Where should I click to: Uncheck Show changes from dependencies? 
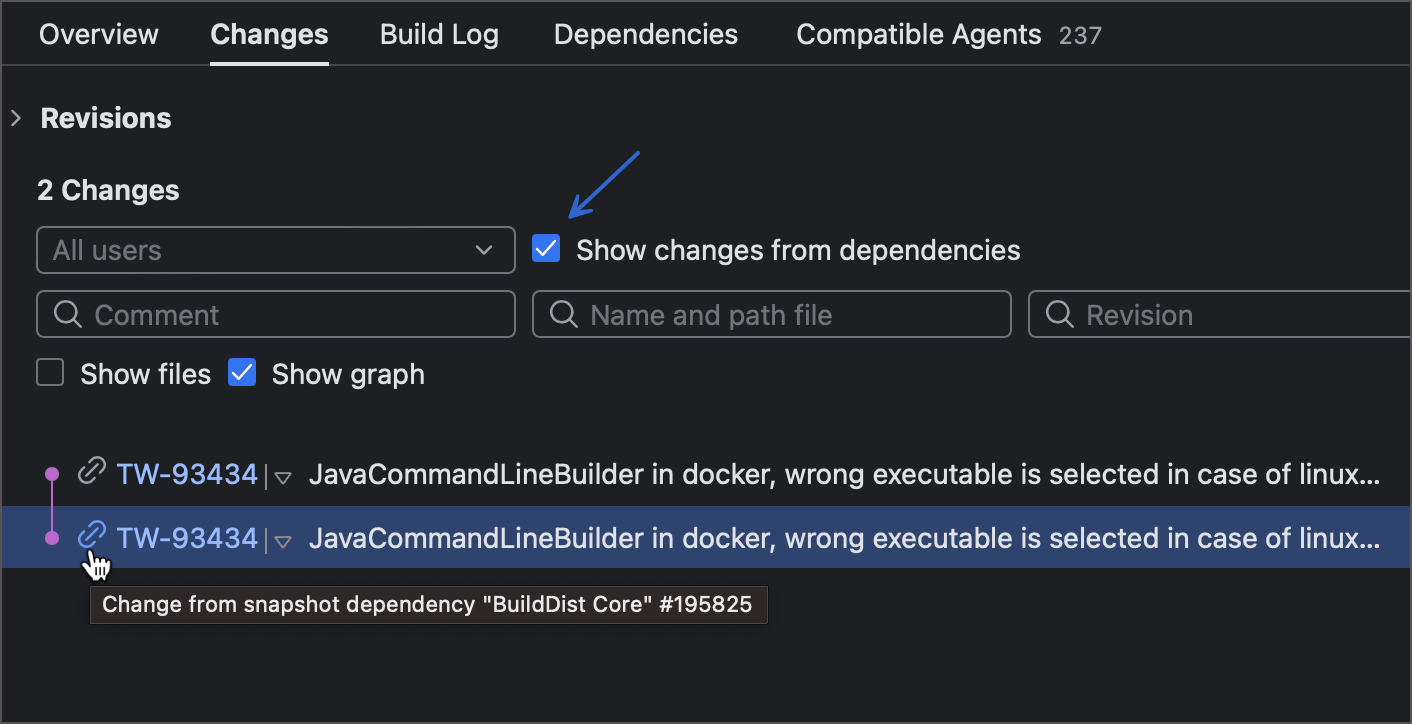tap(545, 249)
